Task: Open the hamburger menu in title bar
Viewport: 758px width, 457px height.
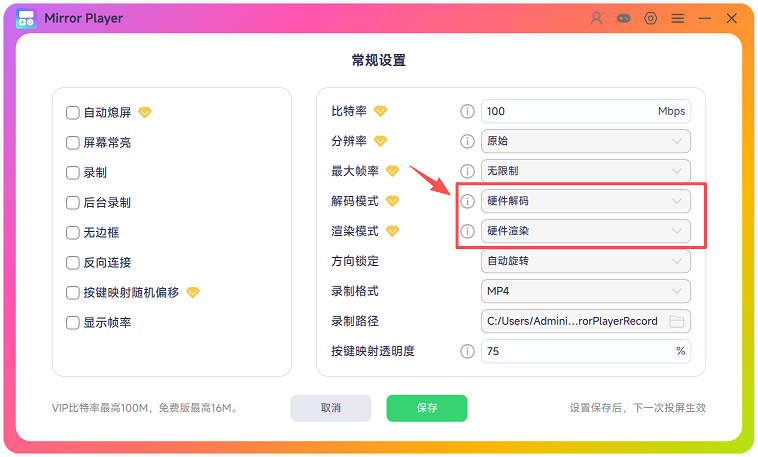Action: (678, 18)
